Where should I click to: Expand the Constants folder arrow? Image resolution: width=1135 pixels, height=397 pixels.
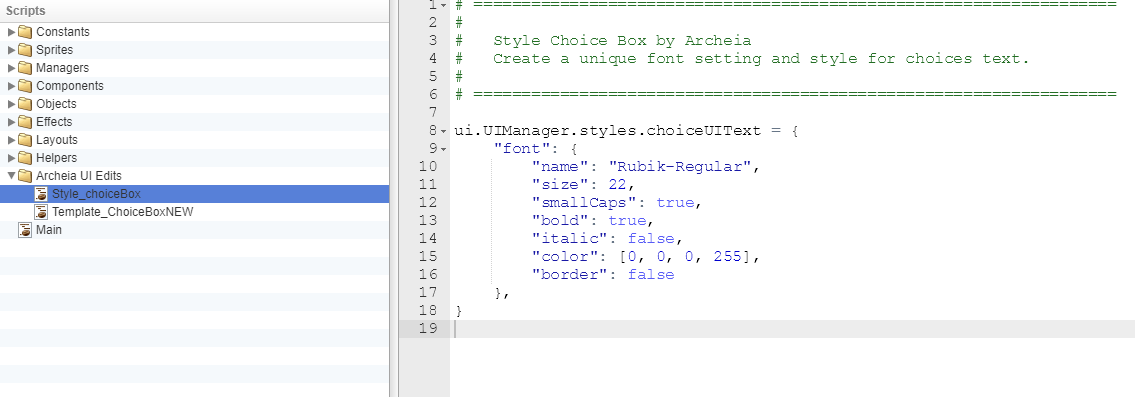coord(11,32)
